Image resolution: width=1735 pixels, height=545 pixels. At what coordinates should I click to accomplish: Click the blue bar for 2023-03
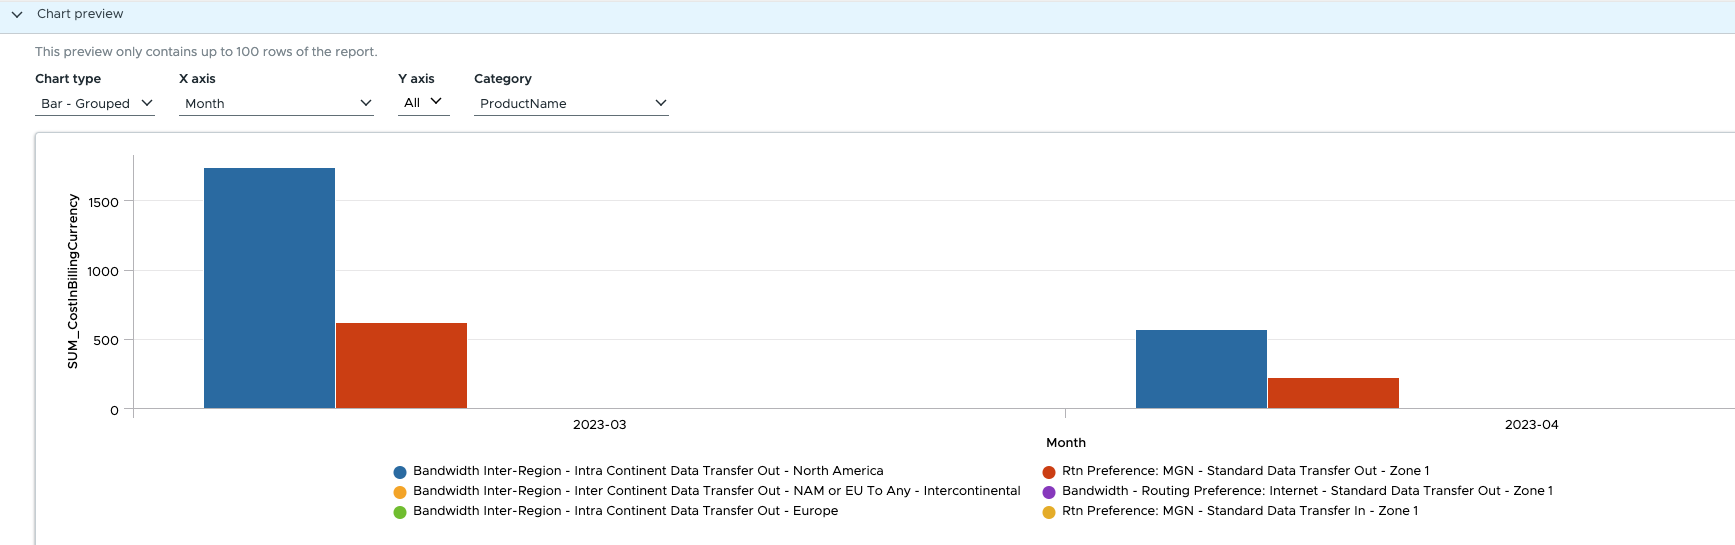269,288
